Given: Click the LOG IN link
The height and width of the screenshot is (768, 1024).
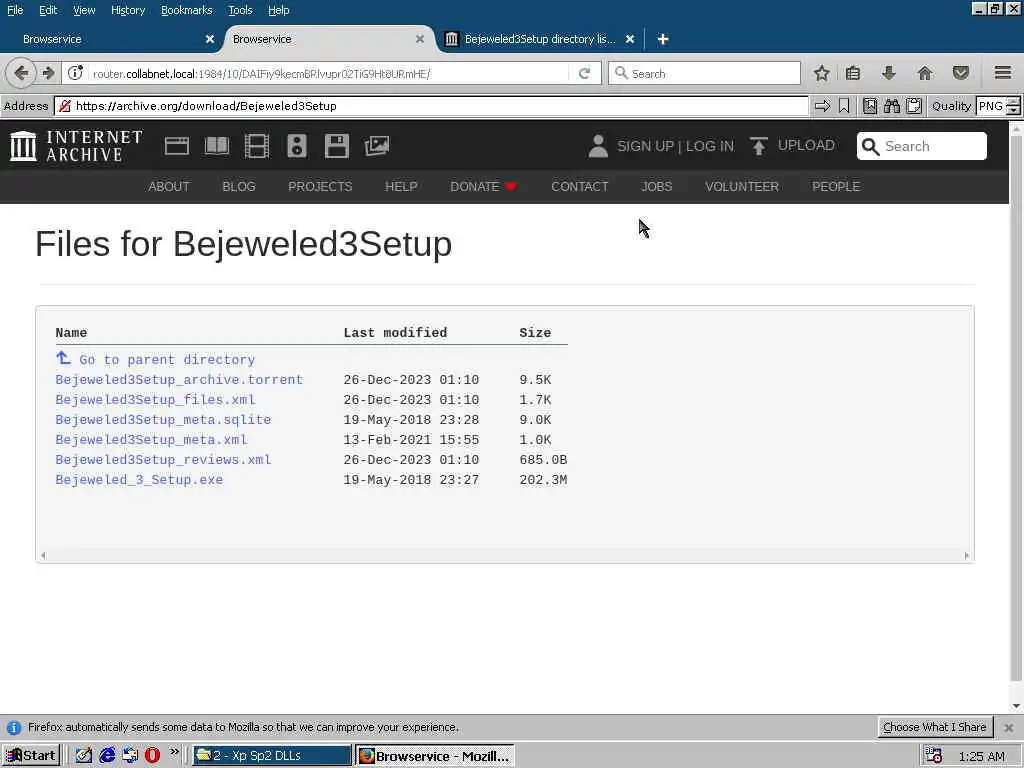Looking at the screenshot, I should (x=710, y=146).
